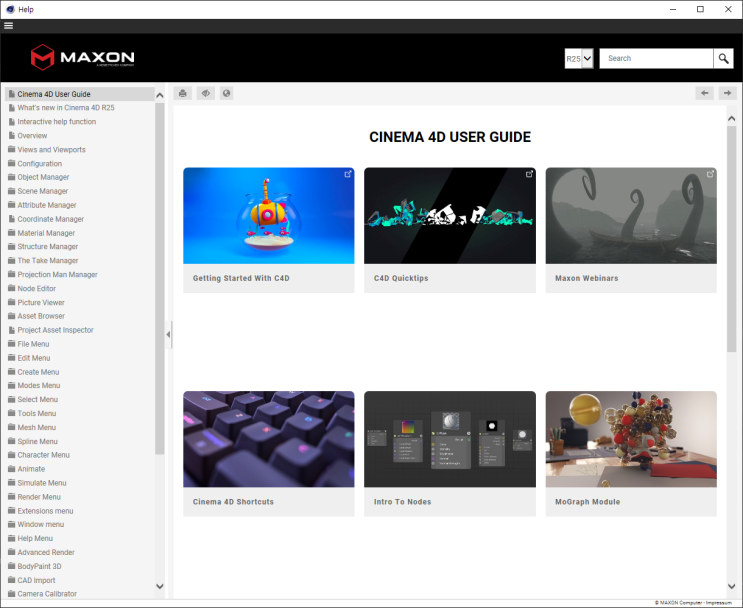Screen dimensions: 743x608
Task: Expand the Render Menu folder
Action: [x=11, y=497]
